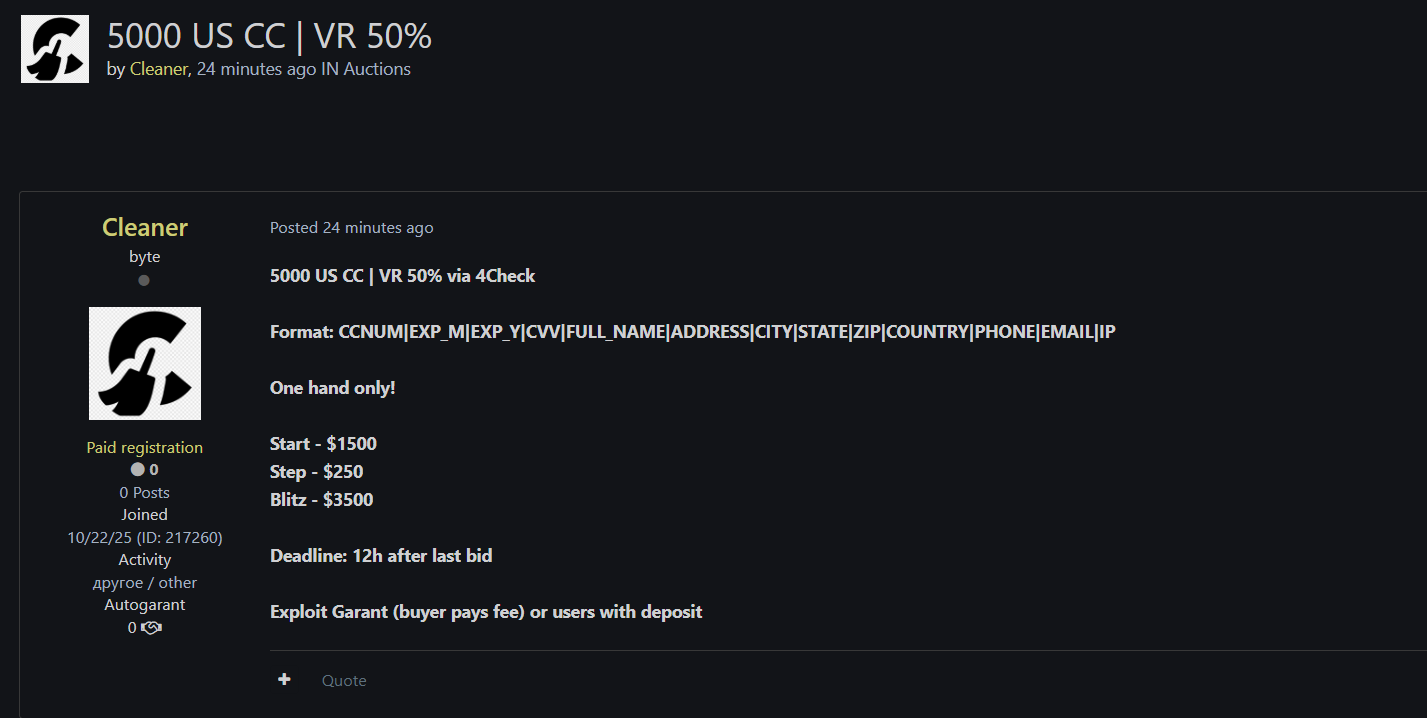The height and width of the screenshot is (718, 1427).
Task: Click the другое / other activity text
Action: [x=145, y=583]
